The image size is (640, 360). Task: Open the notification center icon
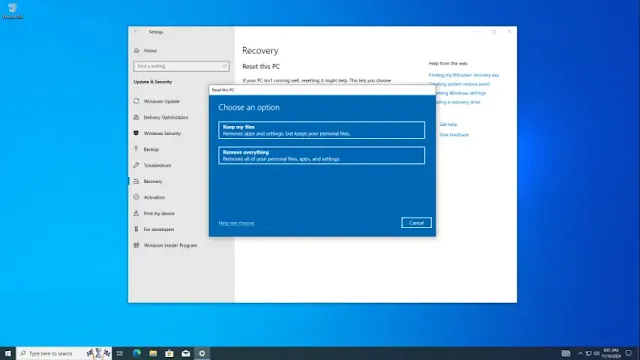coord(629,353)
